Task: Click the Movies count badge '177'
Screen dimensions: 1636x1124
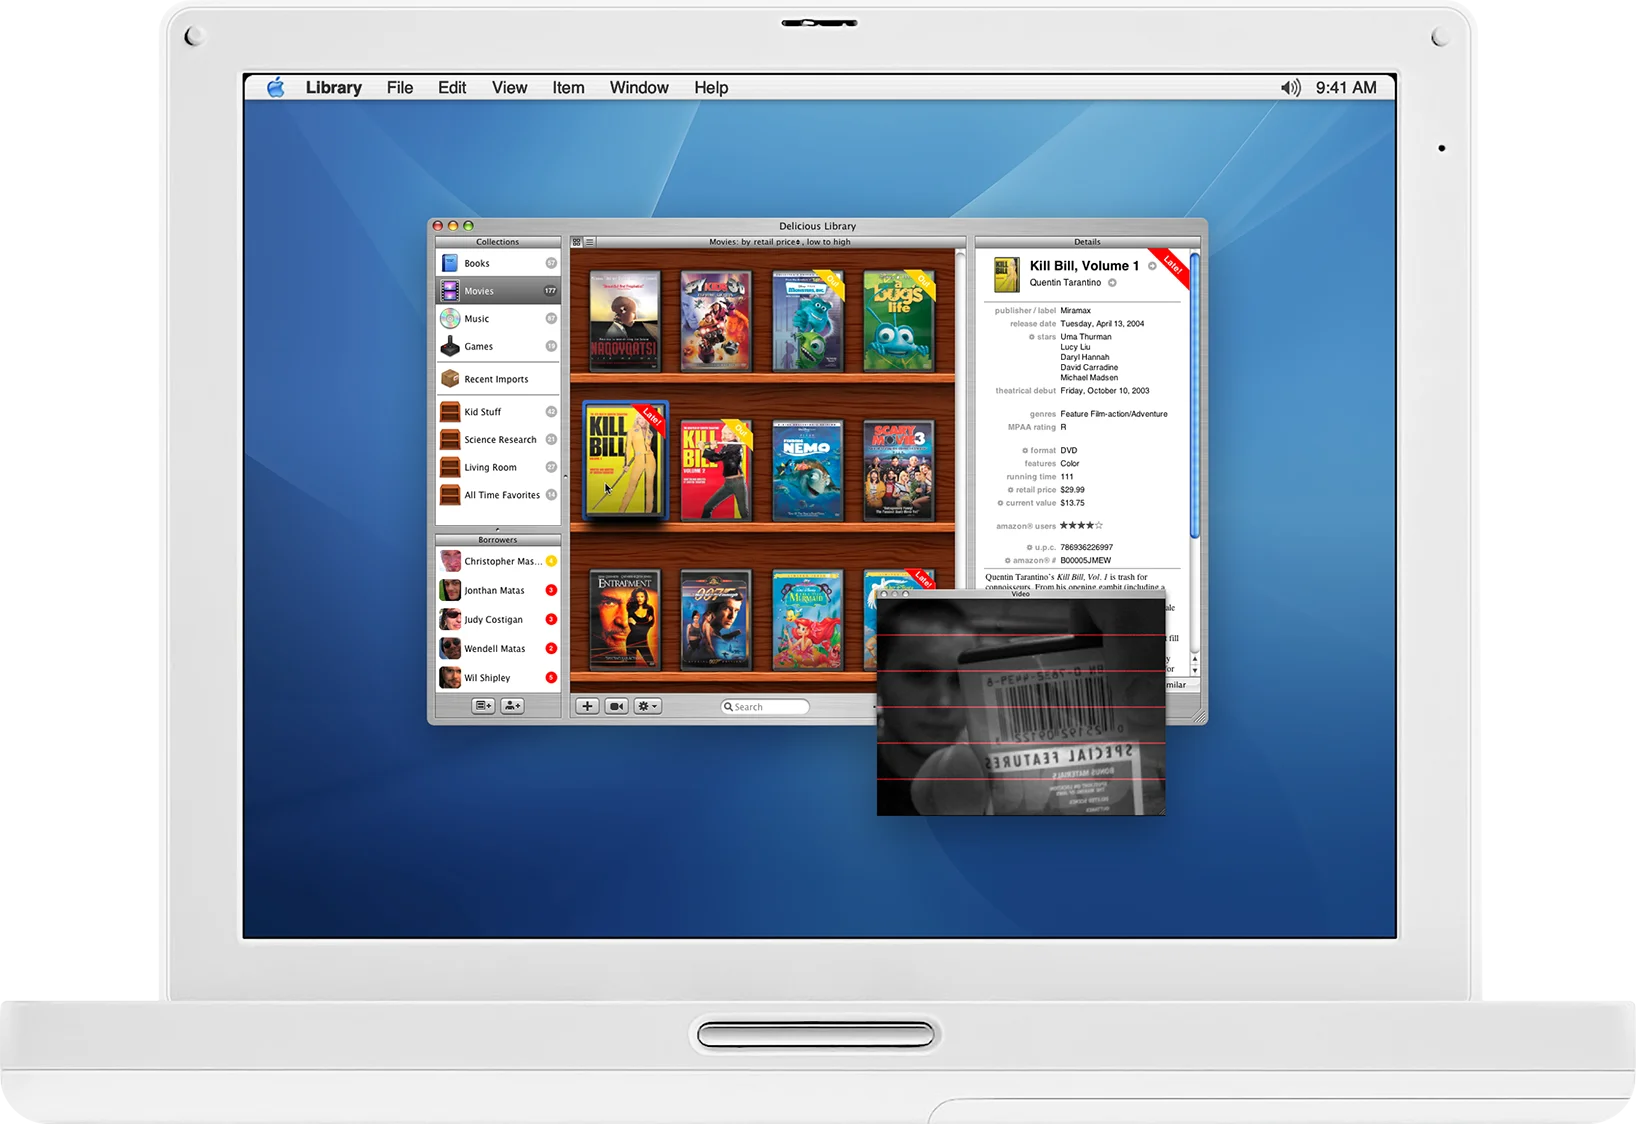Action: [550, 291]
